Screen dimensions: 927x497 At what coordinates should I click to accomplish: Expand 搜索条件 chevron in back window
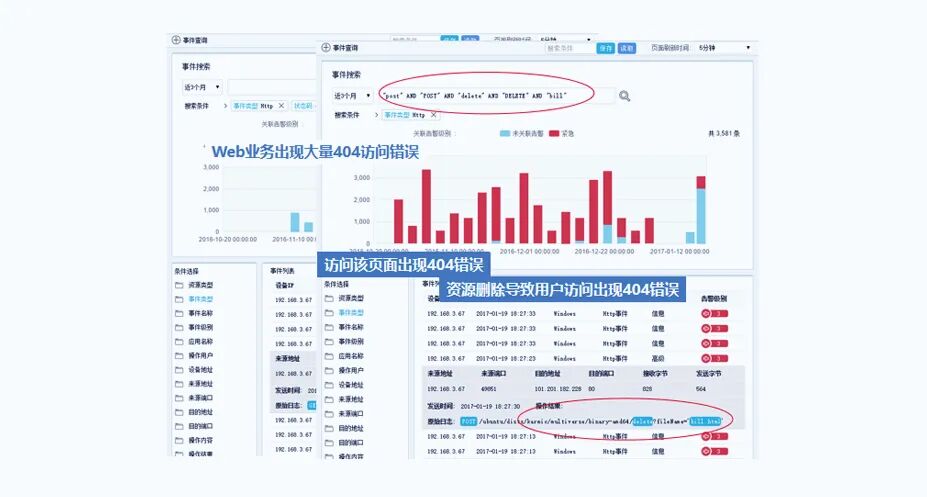click(x=225, y=106)
